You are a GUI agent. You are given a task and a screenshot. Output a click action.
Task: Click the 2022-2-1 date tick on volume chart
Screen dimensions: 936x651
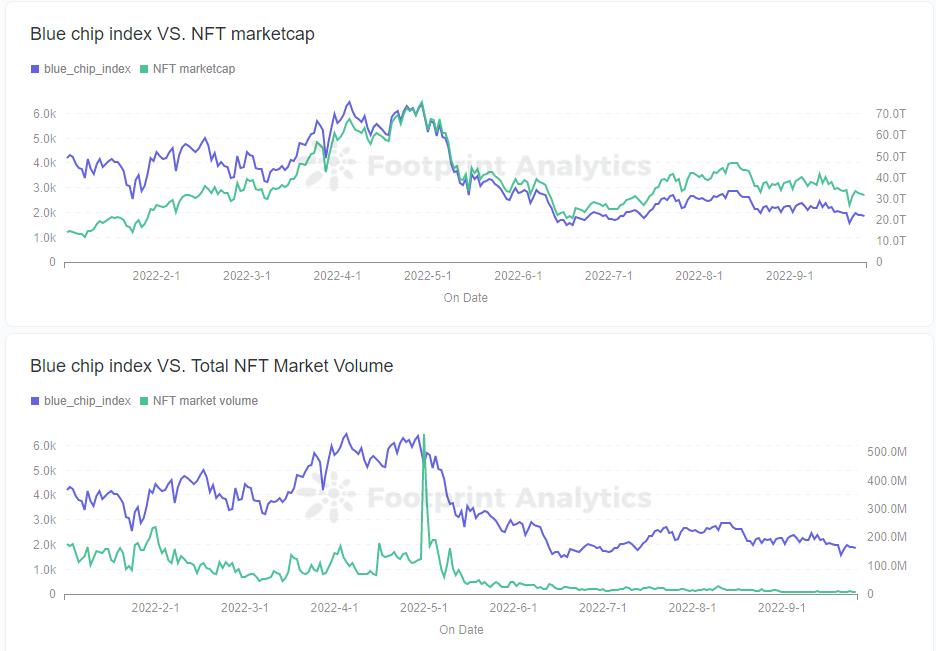(156, 607)
